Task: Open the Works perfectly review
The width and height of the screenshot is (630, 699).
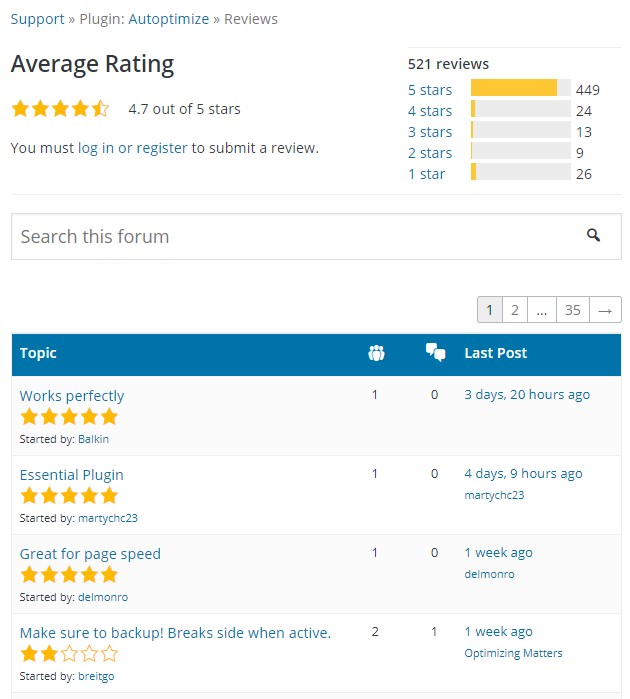Action: pos(72,396)
